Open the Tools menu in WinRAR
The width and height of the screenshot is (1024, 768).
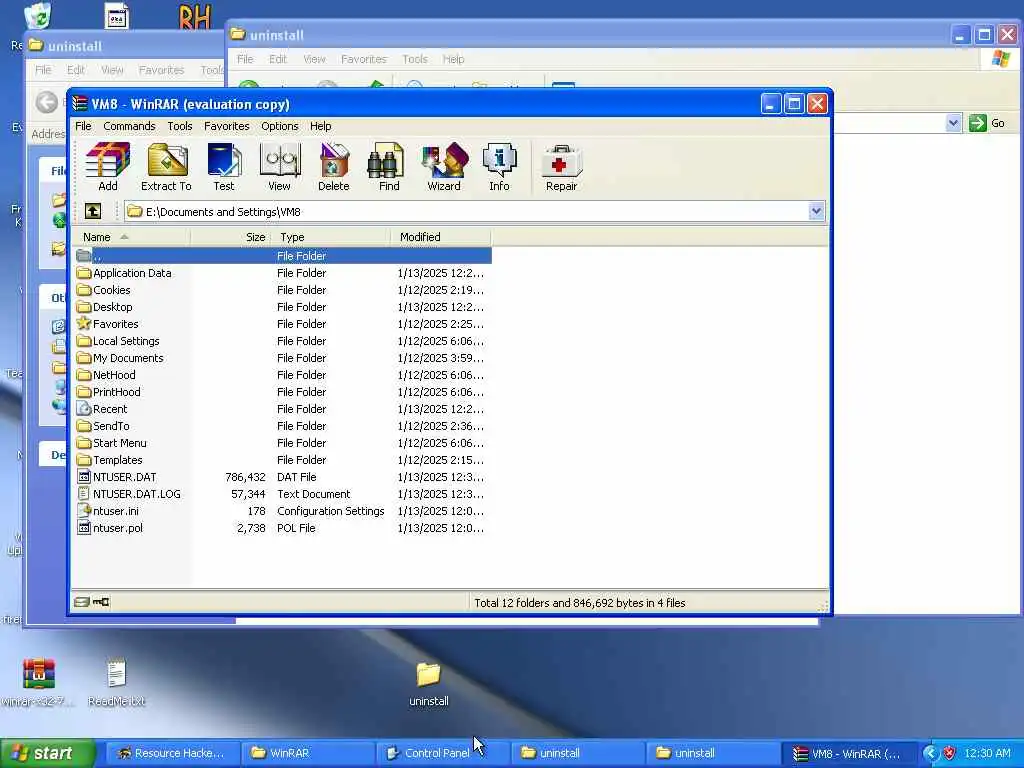180,126
